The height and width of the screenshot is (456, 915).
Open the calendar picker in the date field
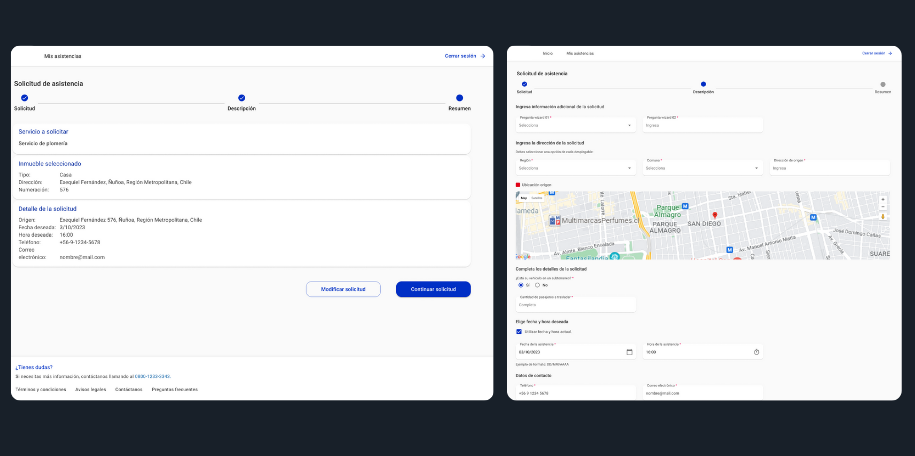pyautogui.click(x=629, y=352)
